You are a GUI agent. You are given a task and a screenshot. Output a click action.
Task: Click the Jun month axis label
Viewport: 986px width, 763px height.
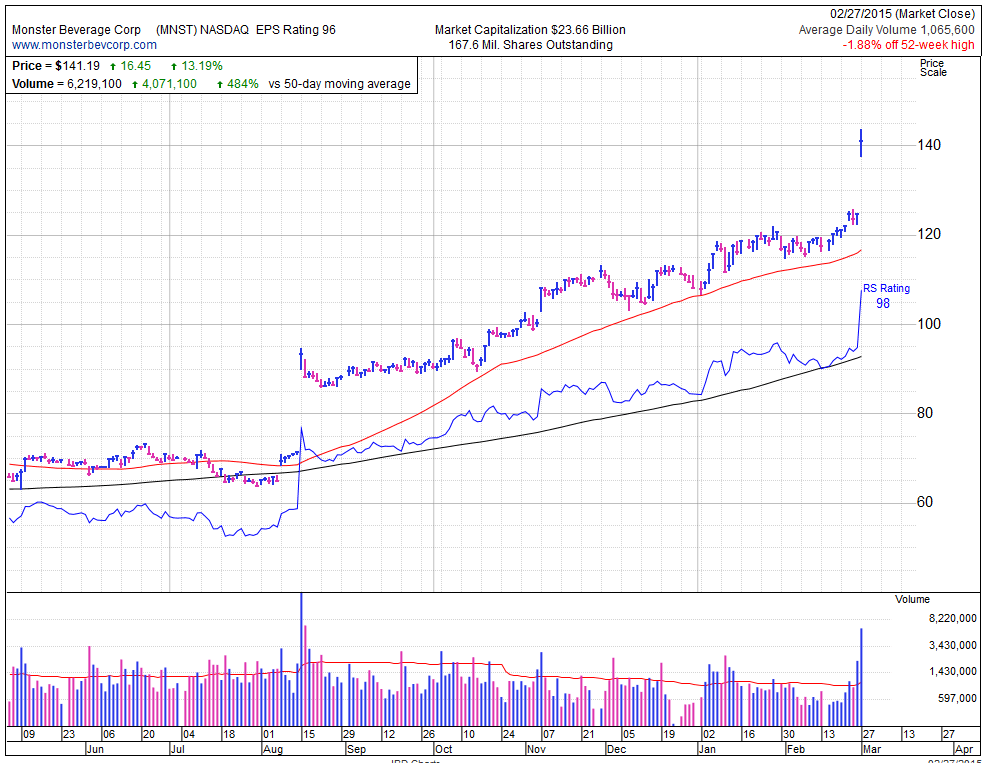click(94, 749)
